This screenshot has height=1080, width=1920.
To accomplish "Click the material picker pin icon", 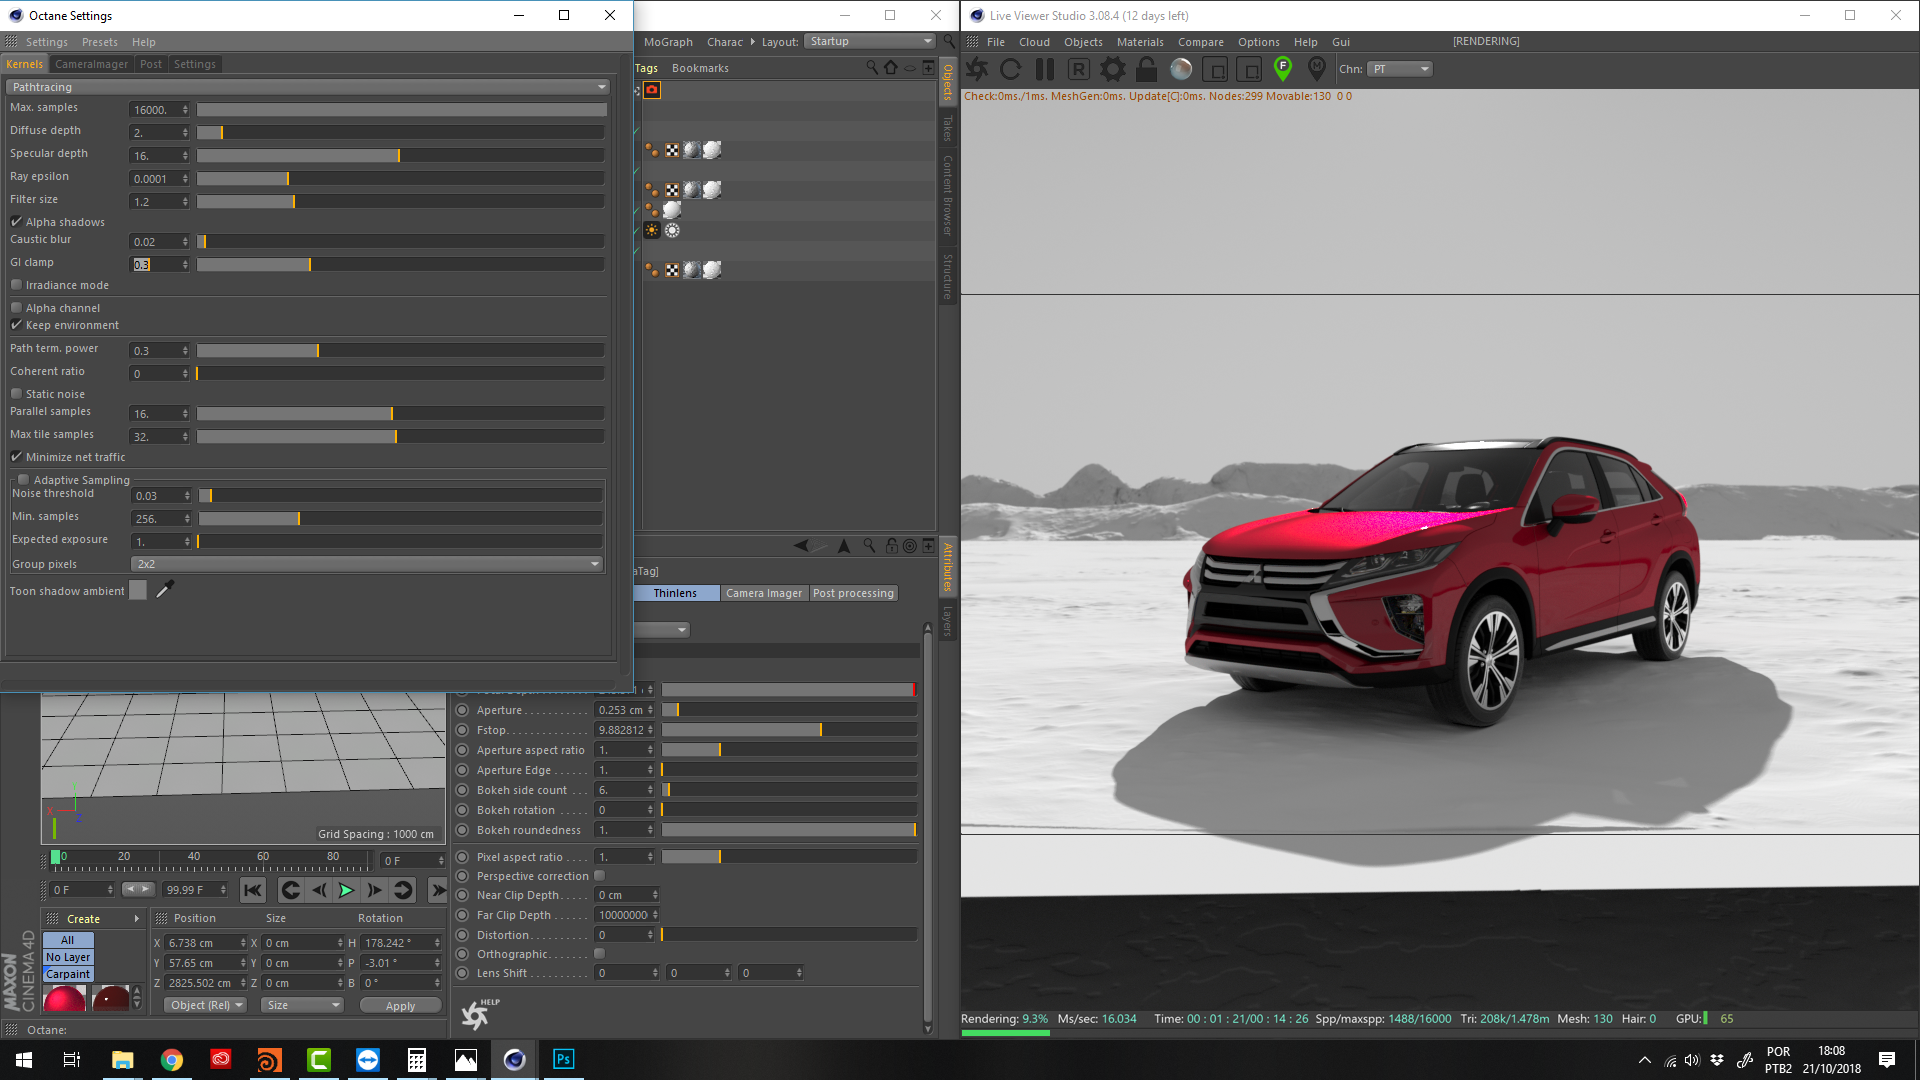I will [x=1317, y=68].
